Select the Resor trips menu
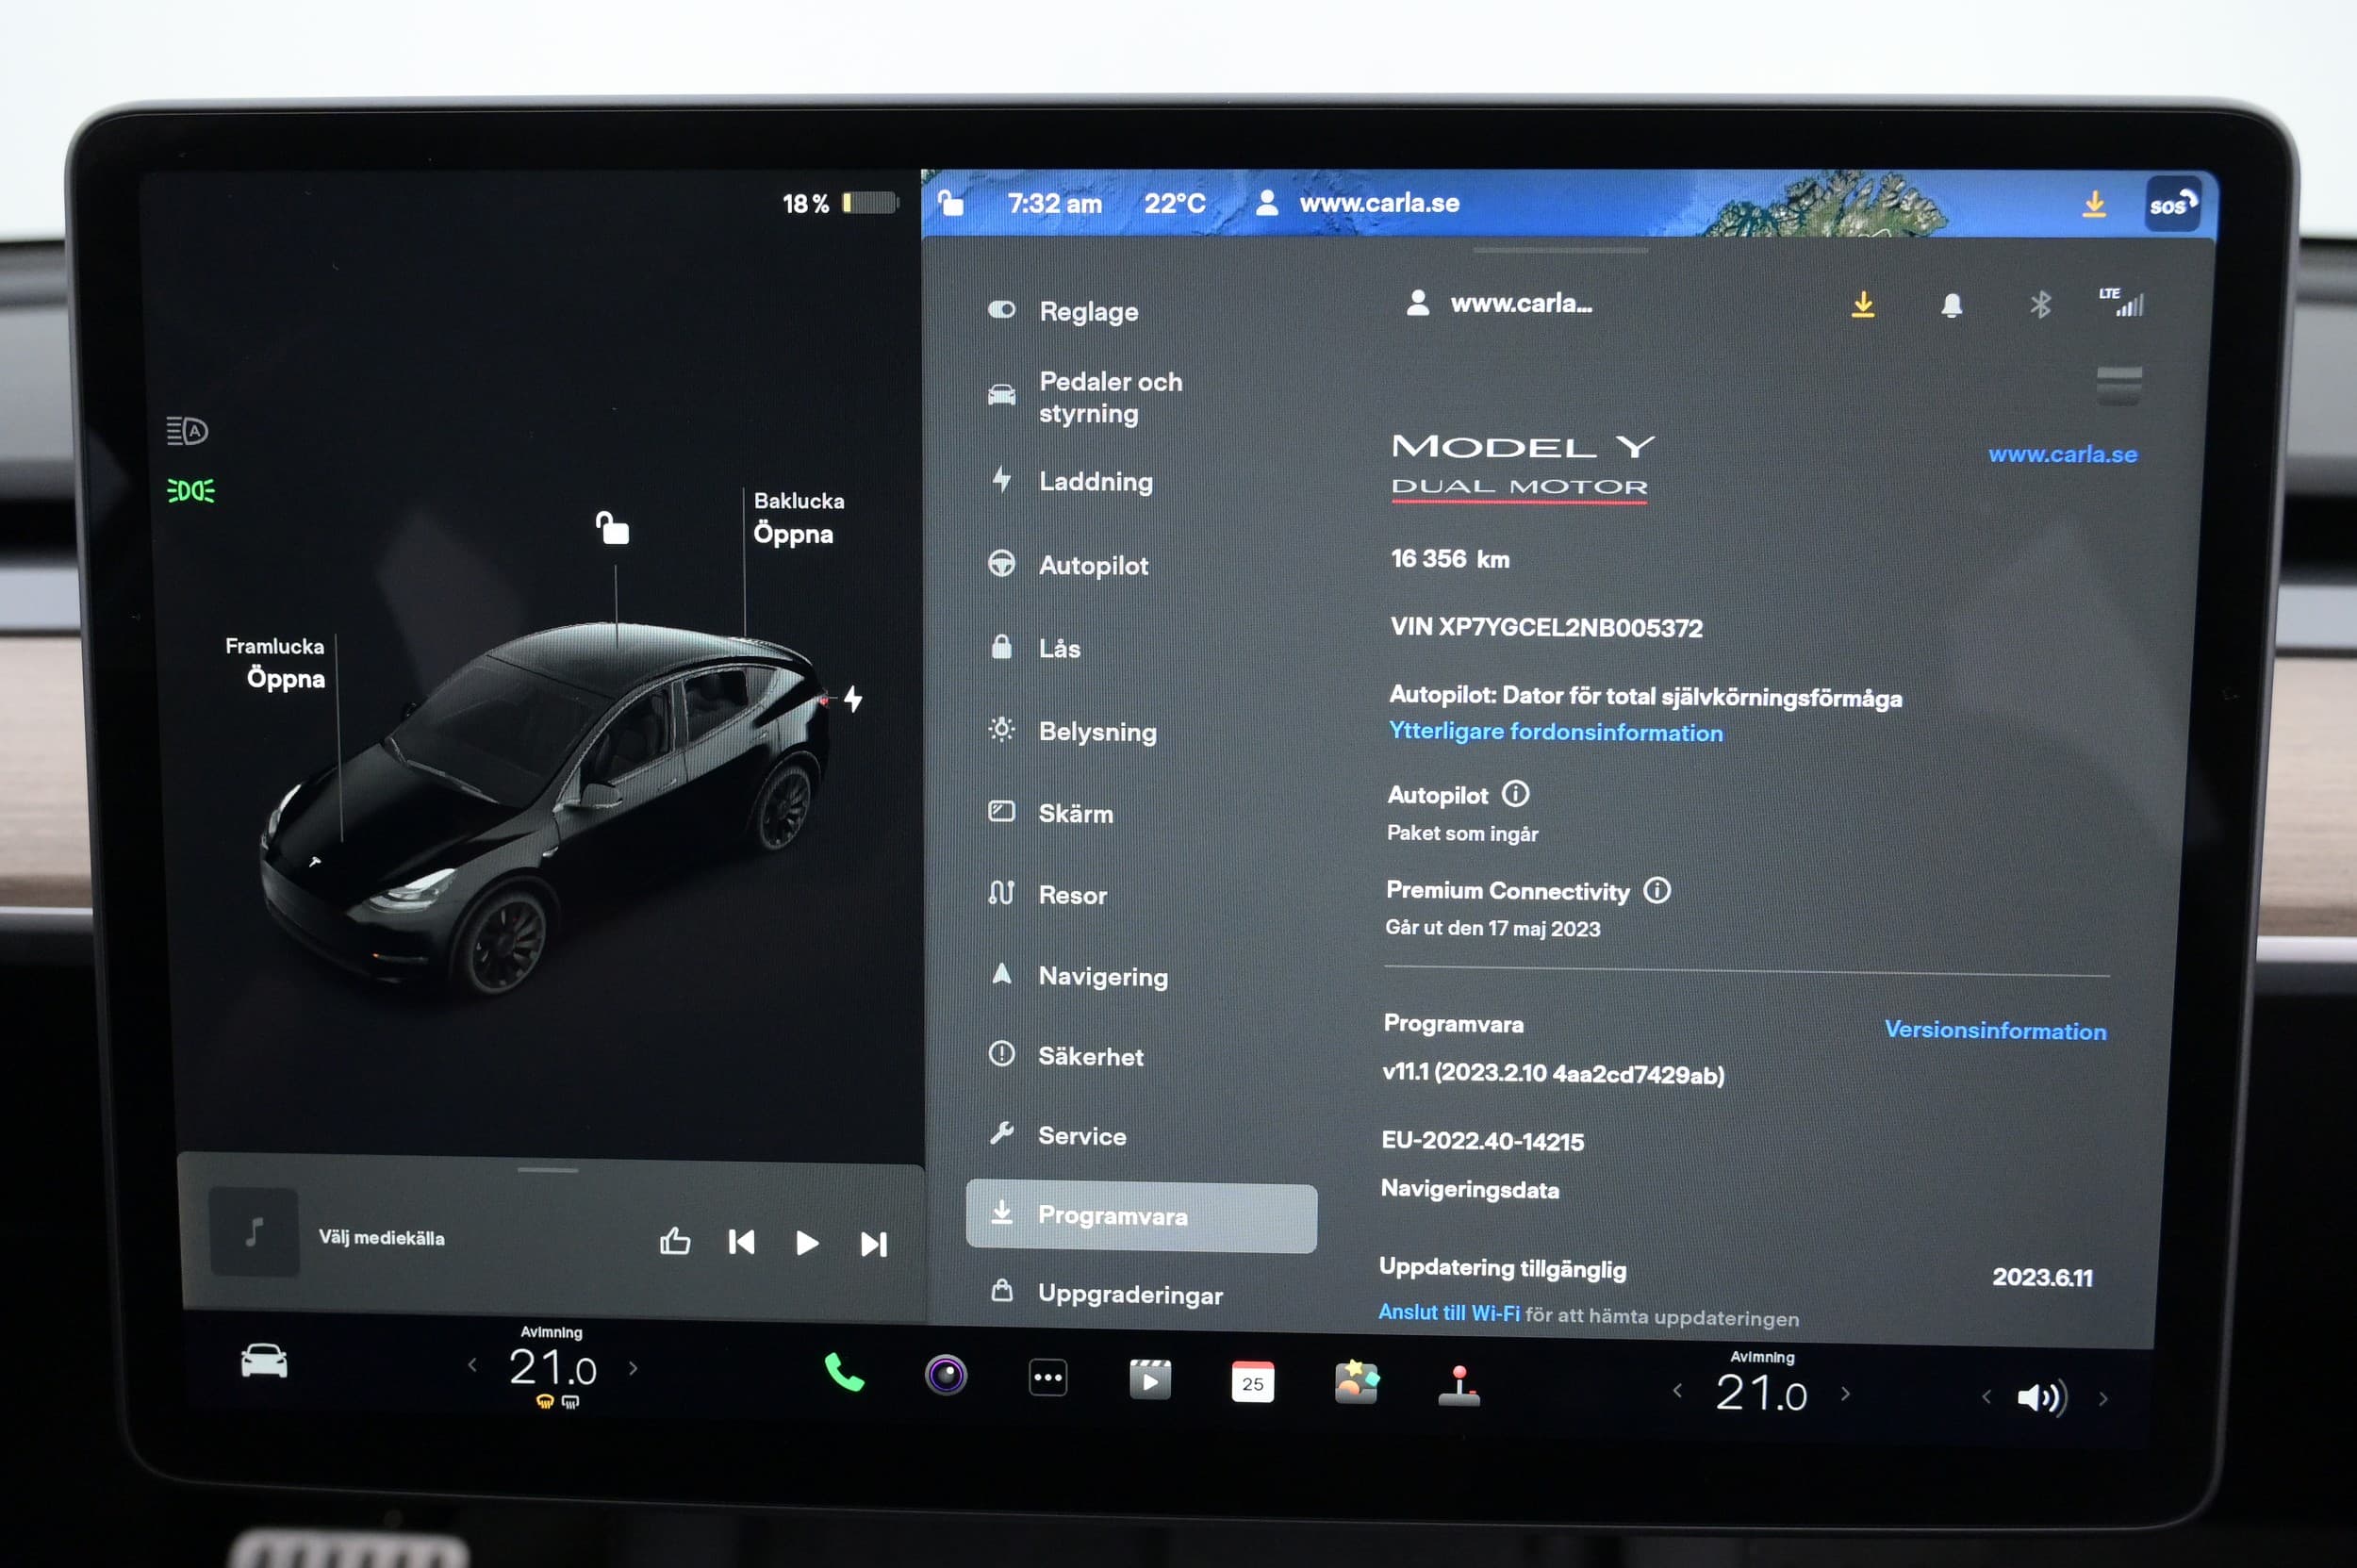The image size is (2357, 1568). pos(1047,894)
